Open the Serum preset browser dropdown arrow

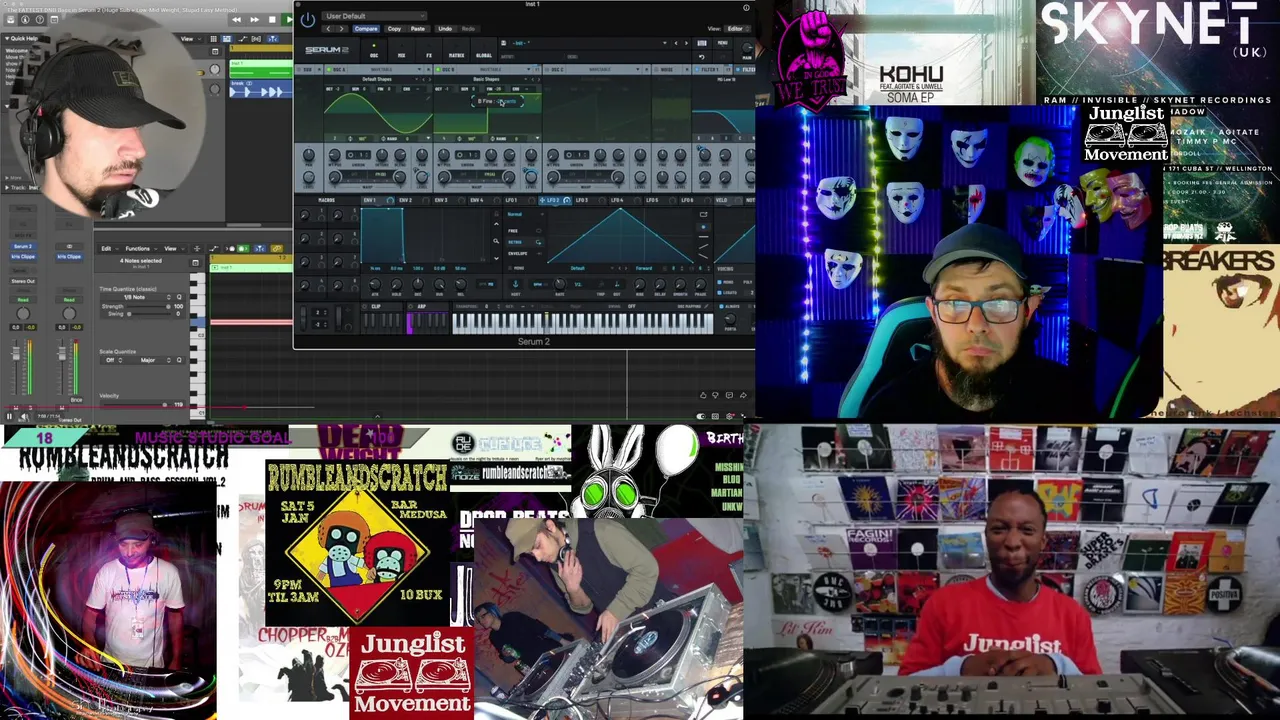click(x=664, y=43)
